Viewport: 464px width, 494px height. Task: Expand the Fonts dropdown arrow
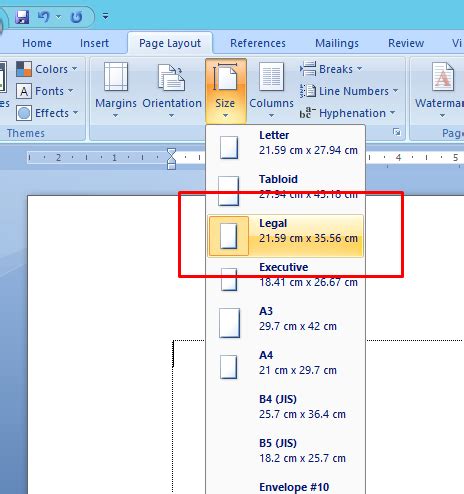(71, 90)
